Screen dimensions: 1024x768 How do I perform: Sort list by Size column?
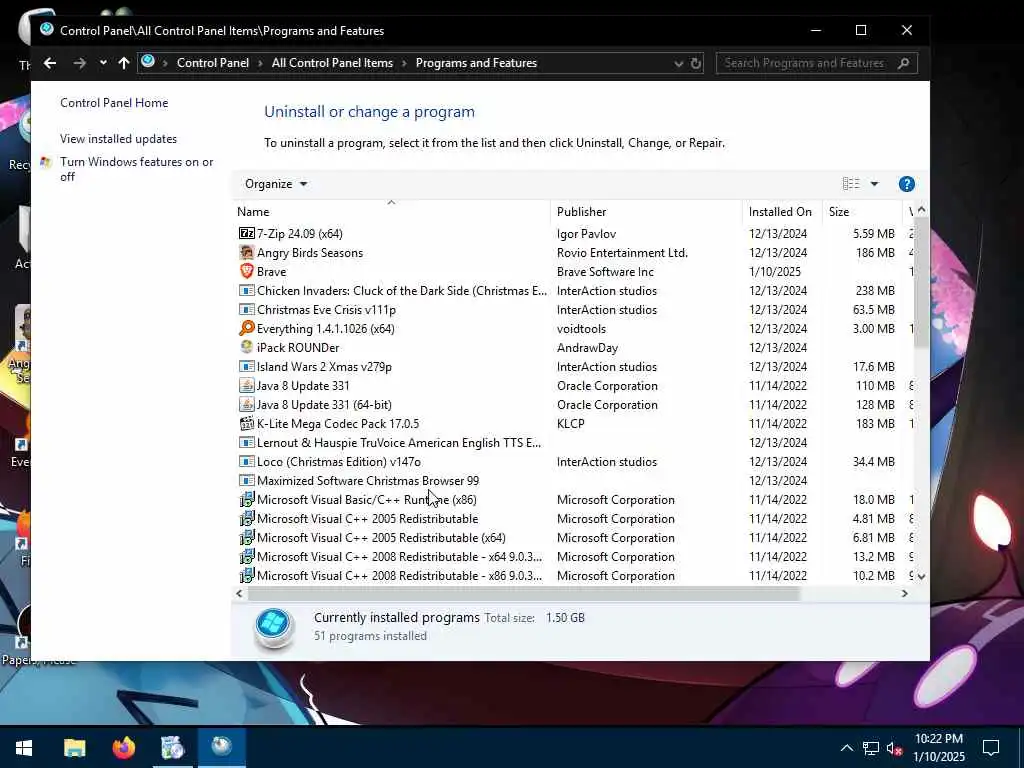pos(862,212)
